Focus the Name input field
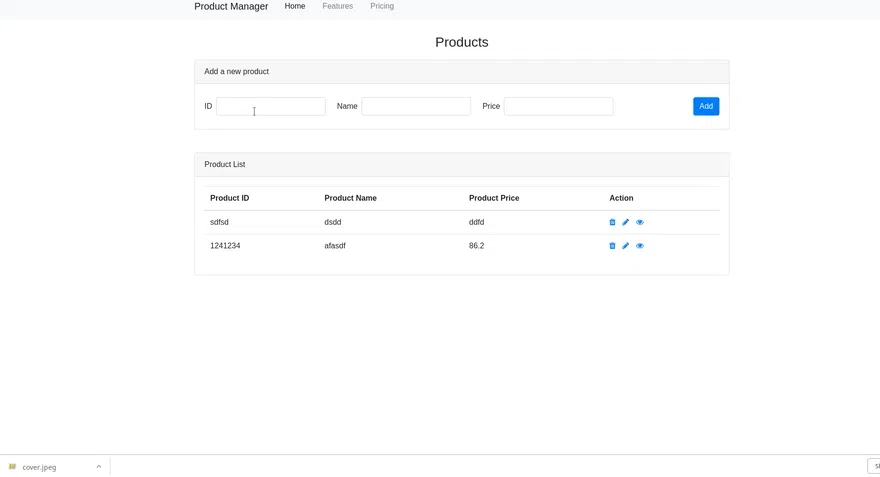 click(416, 106)
